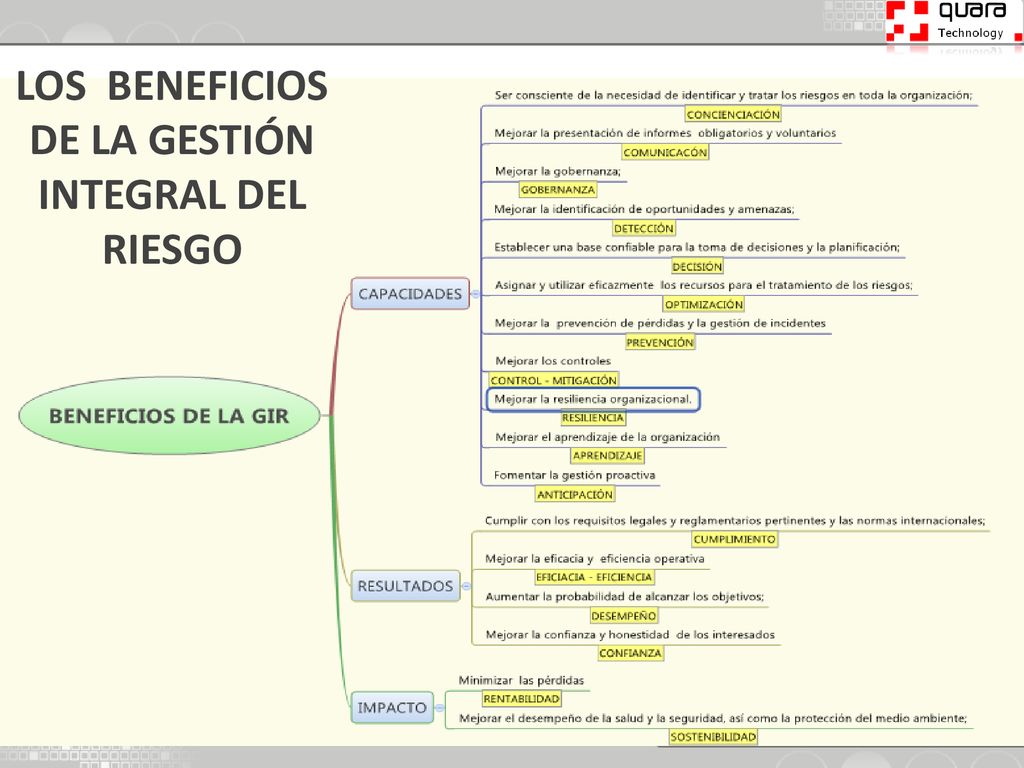Image resolution: width=1024 pixels, height=768 pixels.
Task: Collapse the RESULTADOS branch toggle
Action: click(x=466, y=586)
